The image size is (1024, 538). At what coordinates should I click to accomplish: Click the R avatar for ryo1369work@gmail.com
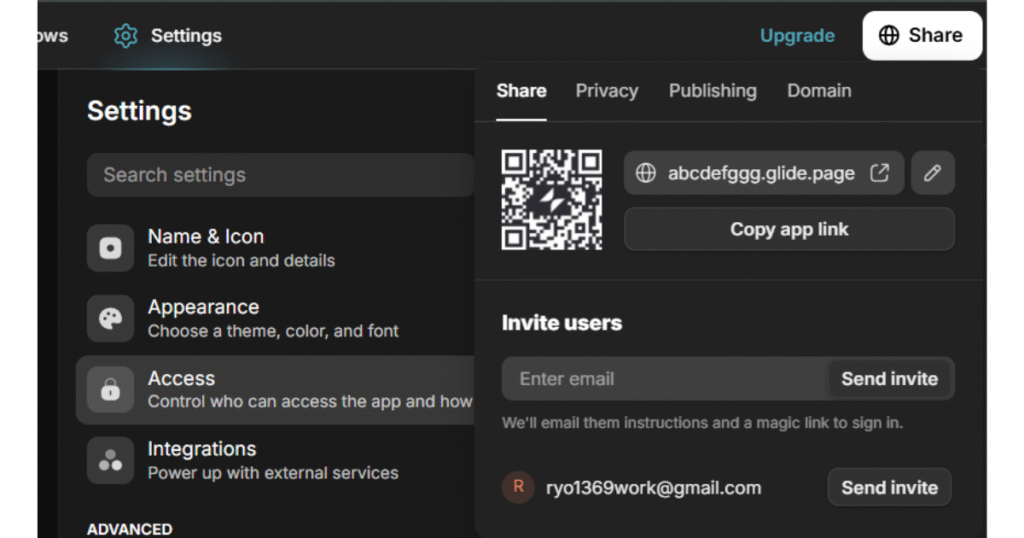[519, 487]
